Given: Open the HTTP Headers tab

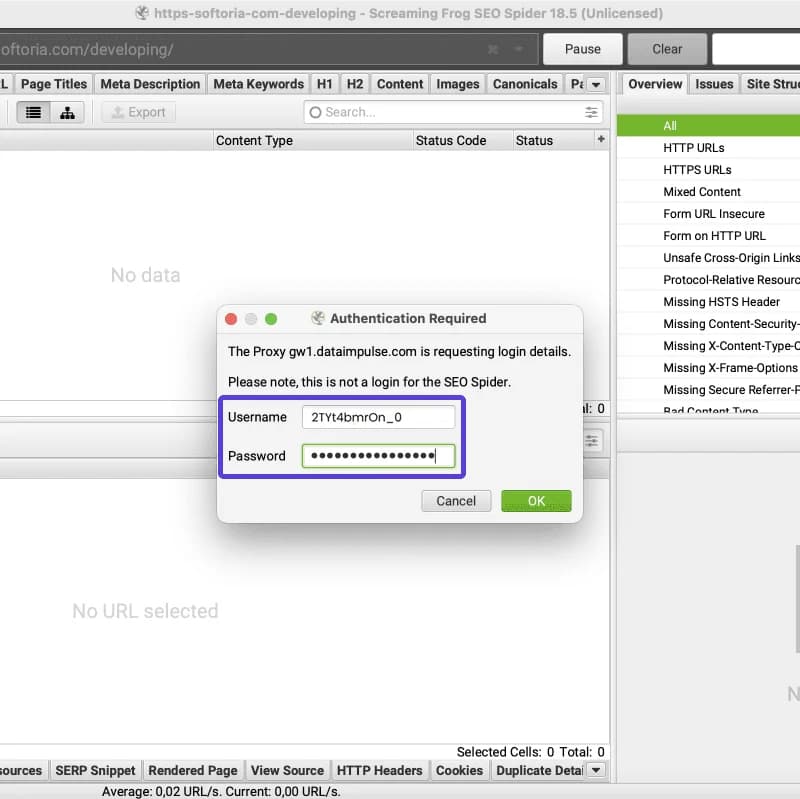Looking at the screenshot, I should [x=380, y=770].
